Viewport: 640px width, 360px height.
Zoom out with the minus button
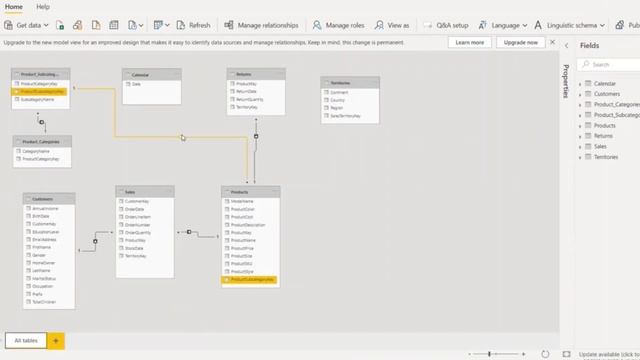(x=470, y=354)
